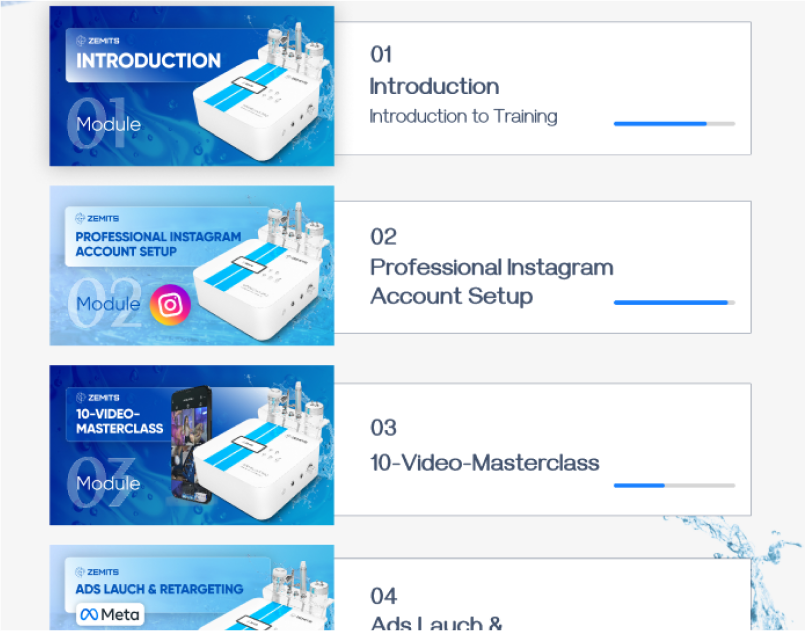Click the Meta logo badge on Module 04

click(x=110, y=614)
